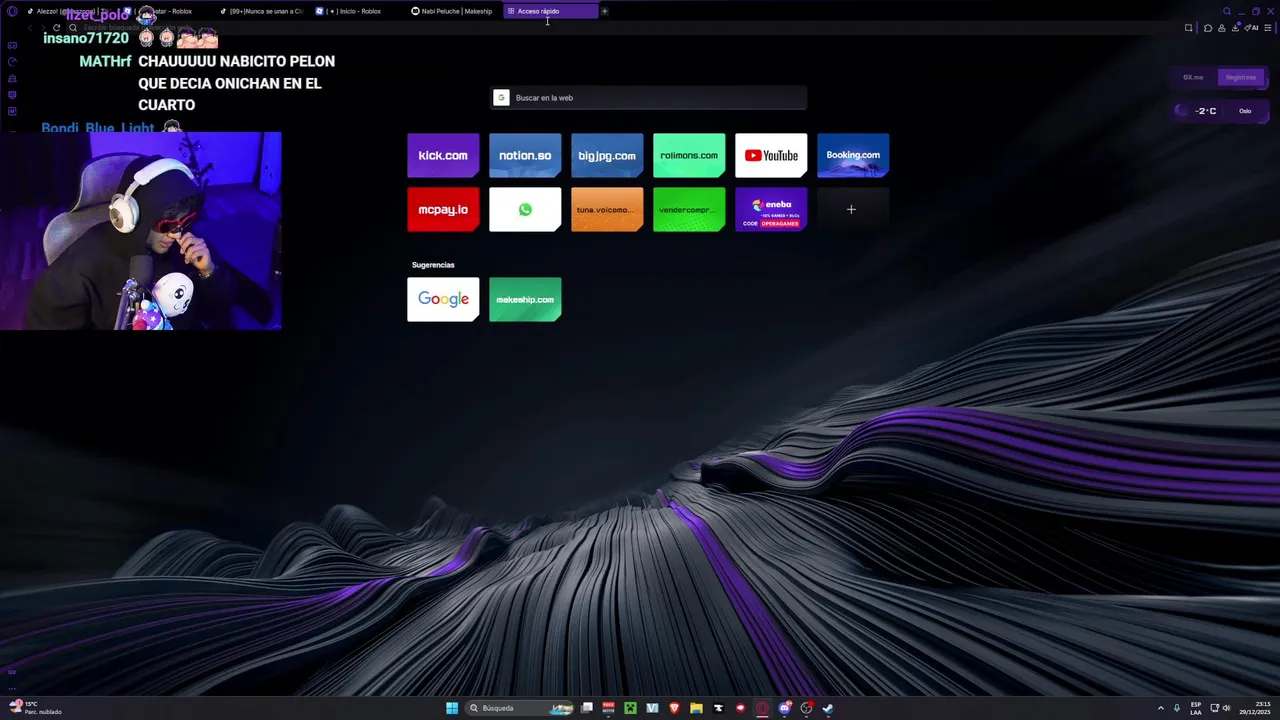Open the tuna.voicemod speed dial tile

pyautogui.click(x=607, y=209)
